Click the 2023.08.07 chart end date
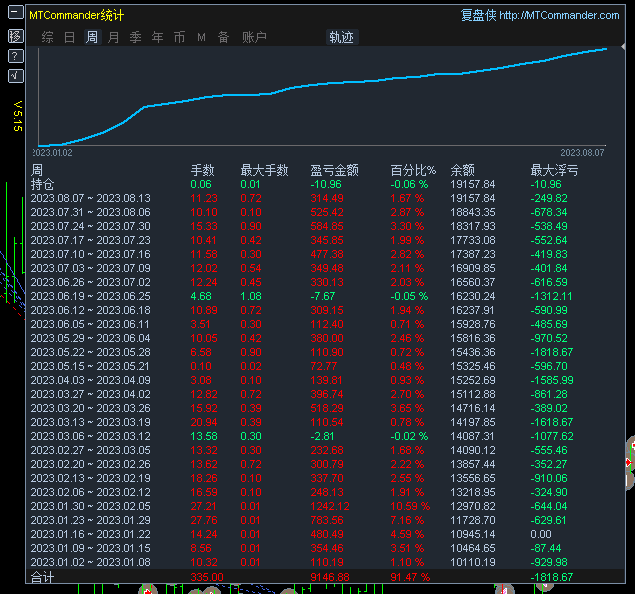Viewport: 635px width, 594px height. [x=582, y=153]
